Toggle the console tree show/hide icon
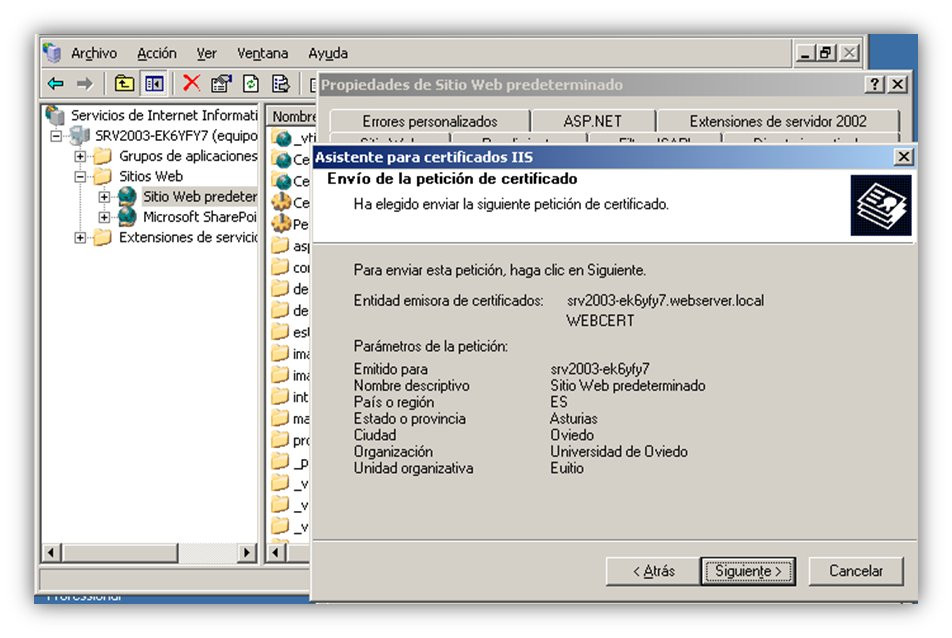The height and width of the screenshot is (638, 952). [x=154, y=83]
